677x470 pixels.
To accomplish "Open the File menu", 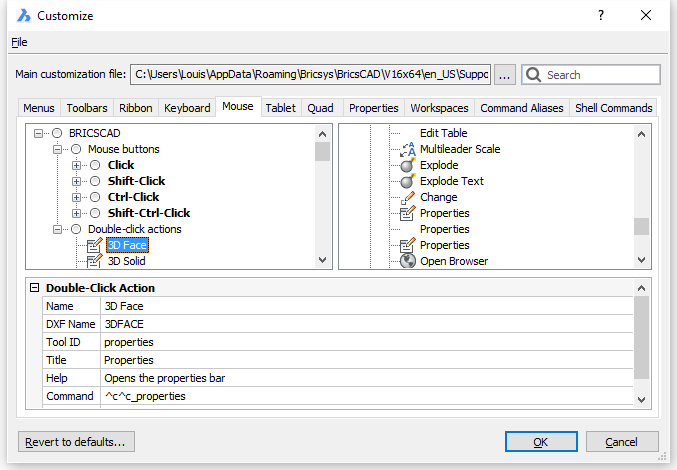I will pos(19,42).
